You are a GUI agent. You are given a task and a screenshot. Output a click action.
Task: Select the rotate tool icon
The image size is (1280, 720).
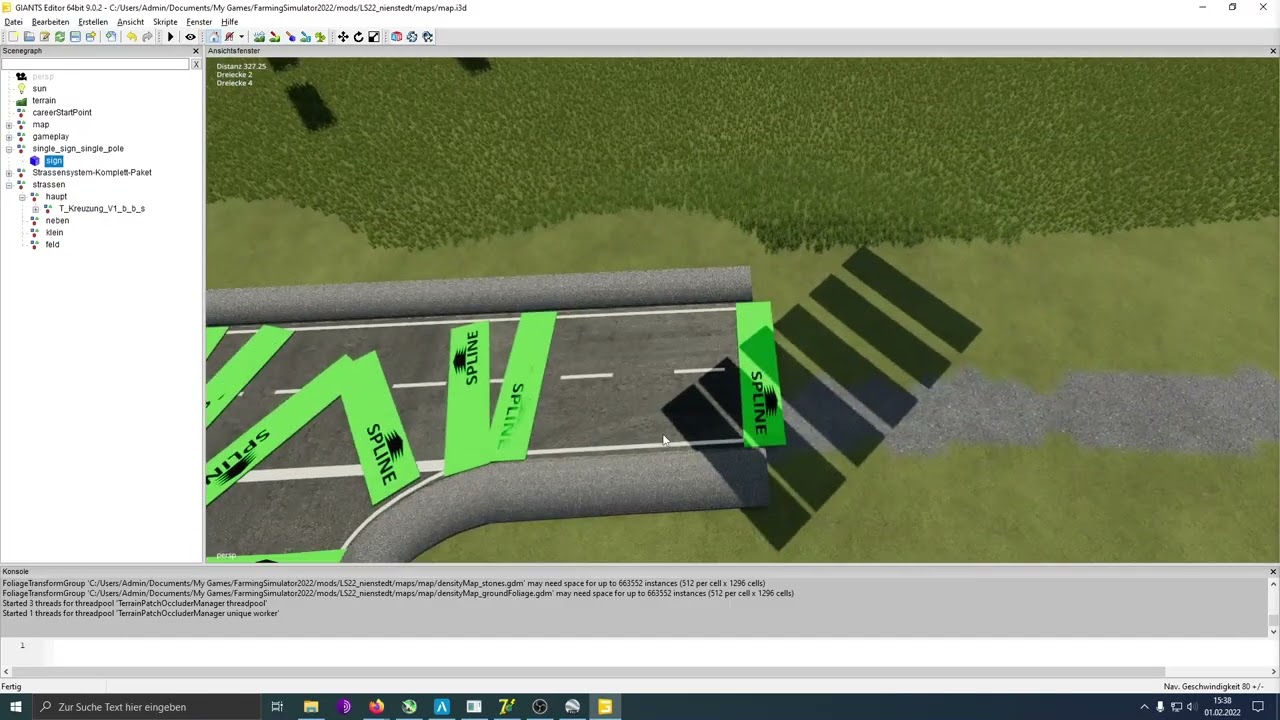[358, 37]
